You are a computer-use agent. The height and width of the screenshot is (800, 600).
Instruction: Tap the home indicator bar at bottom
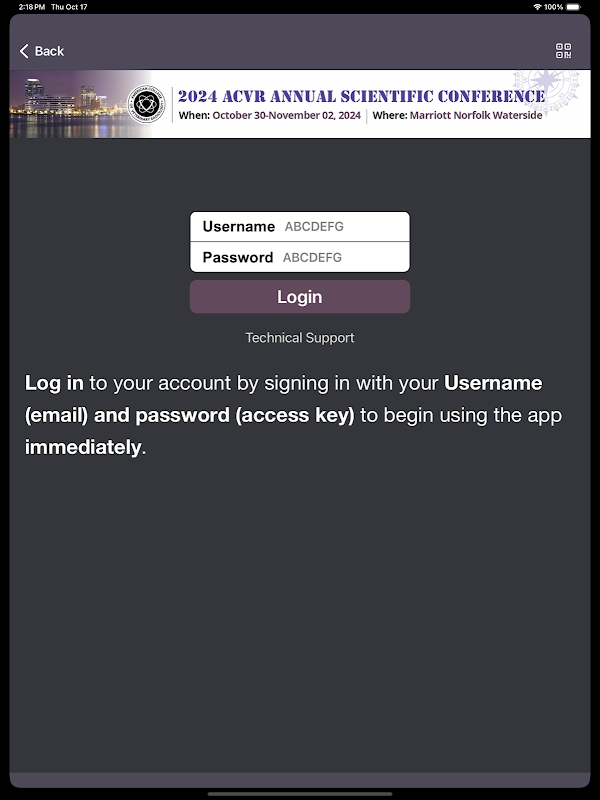coord(300,794)
